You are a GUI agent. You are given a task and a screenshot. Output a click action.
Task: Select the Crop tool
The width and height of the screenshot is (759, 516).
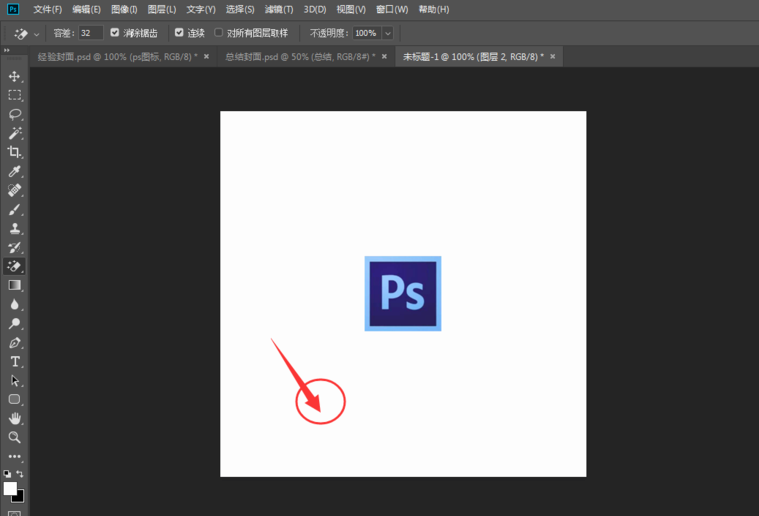click(x=15, y=152)
